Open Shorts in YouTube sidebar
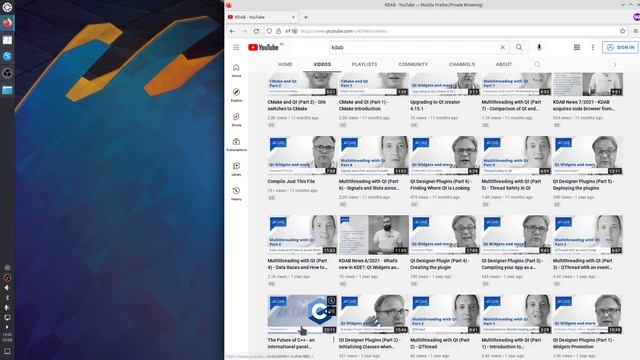This screenshot has height=360, width=640. pos(236,120)
